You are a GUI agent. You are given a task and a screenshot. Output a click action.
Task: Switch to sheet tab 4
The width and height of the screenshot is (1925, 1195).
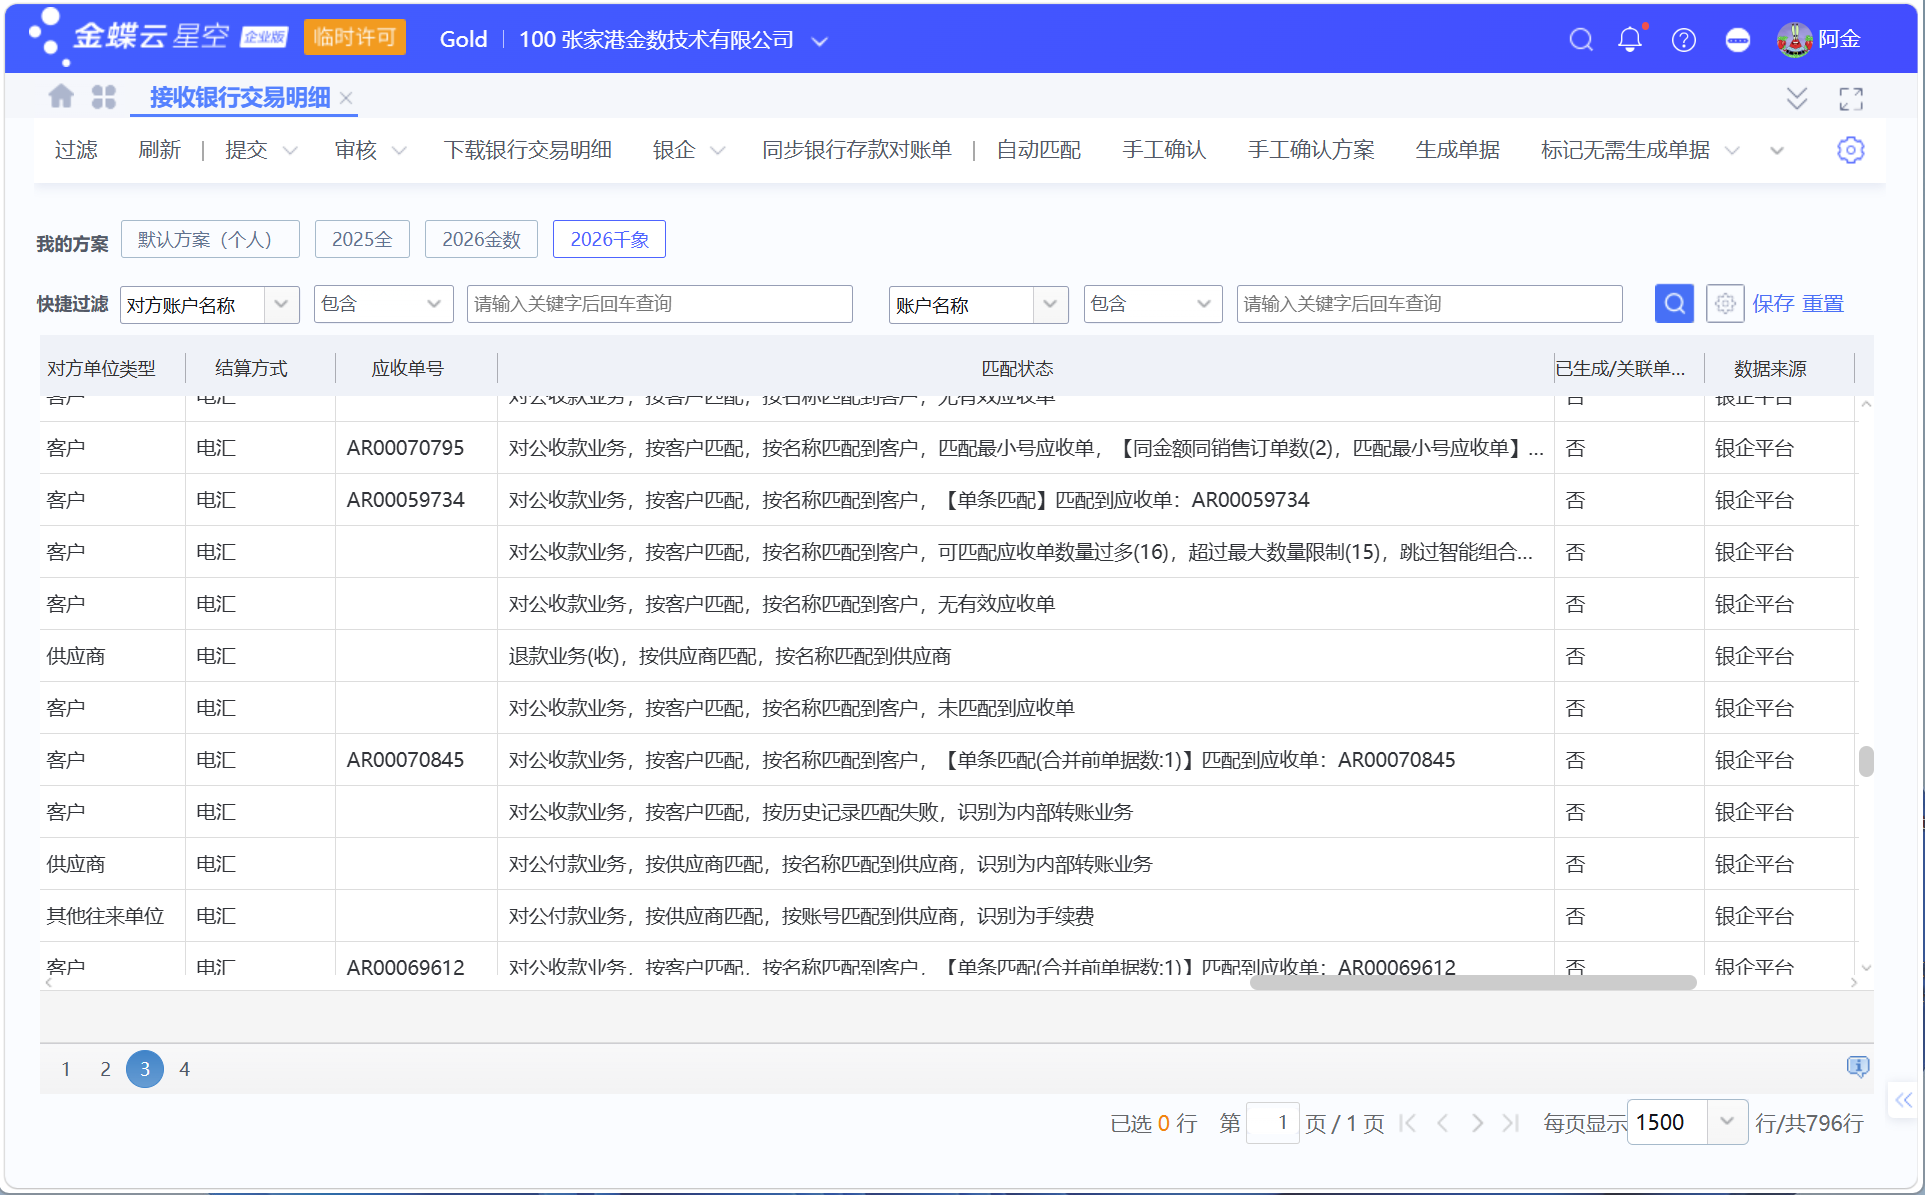pos(184,1069)
